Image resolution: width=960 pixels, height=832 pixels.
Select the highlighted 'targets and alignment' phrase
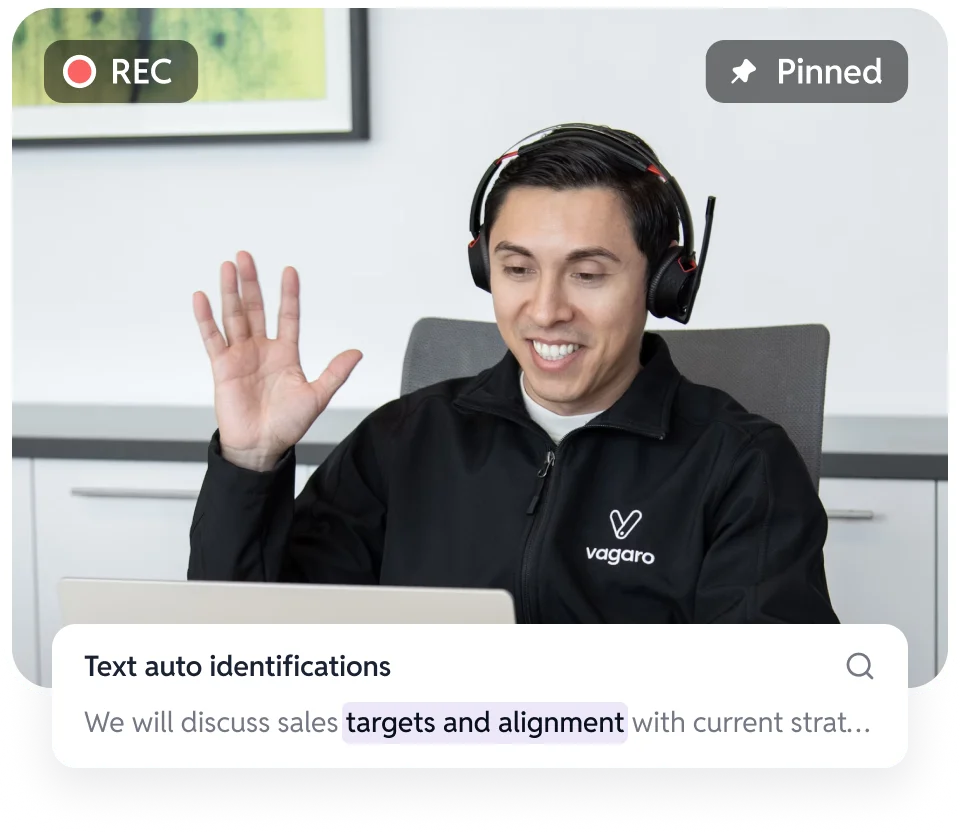(485, 722)
